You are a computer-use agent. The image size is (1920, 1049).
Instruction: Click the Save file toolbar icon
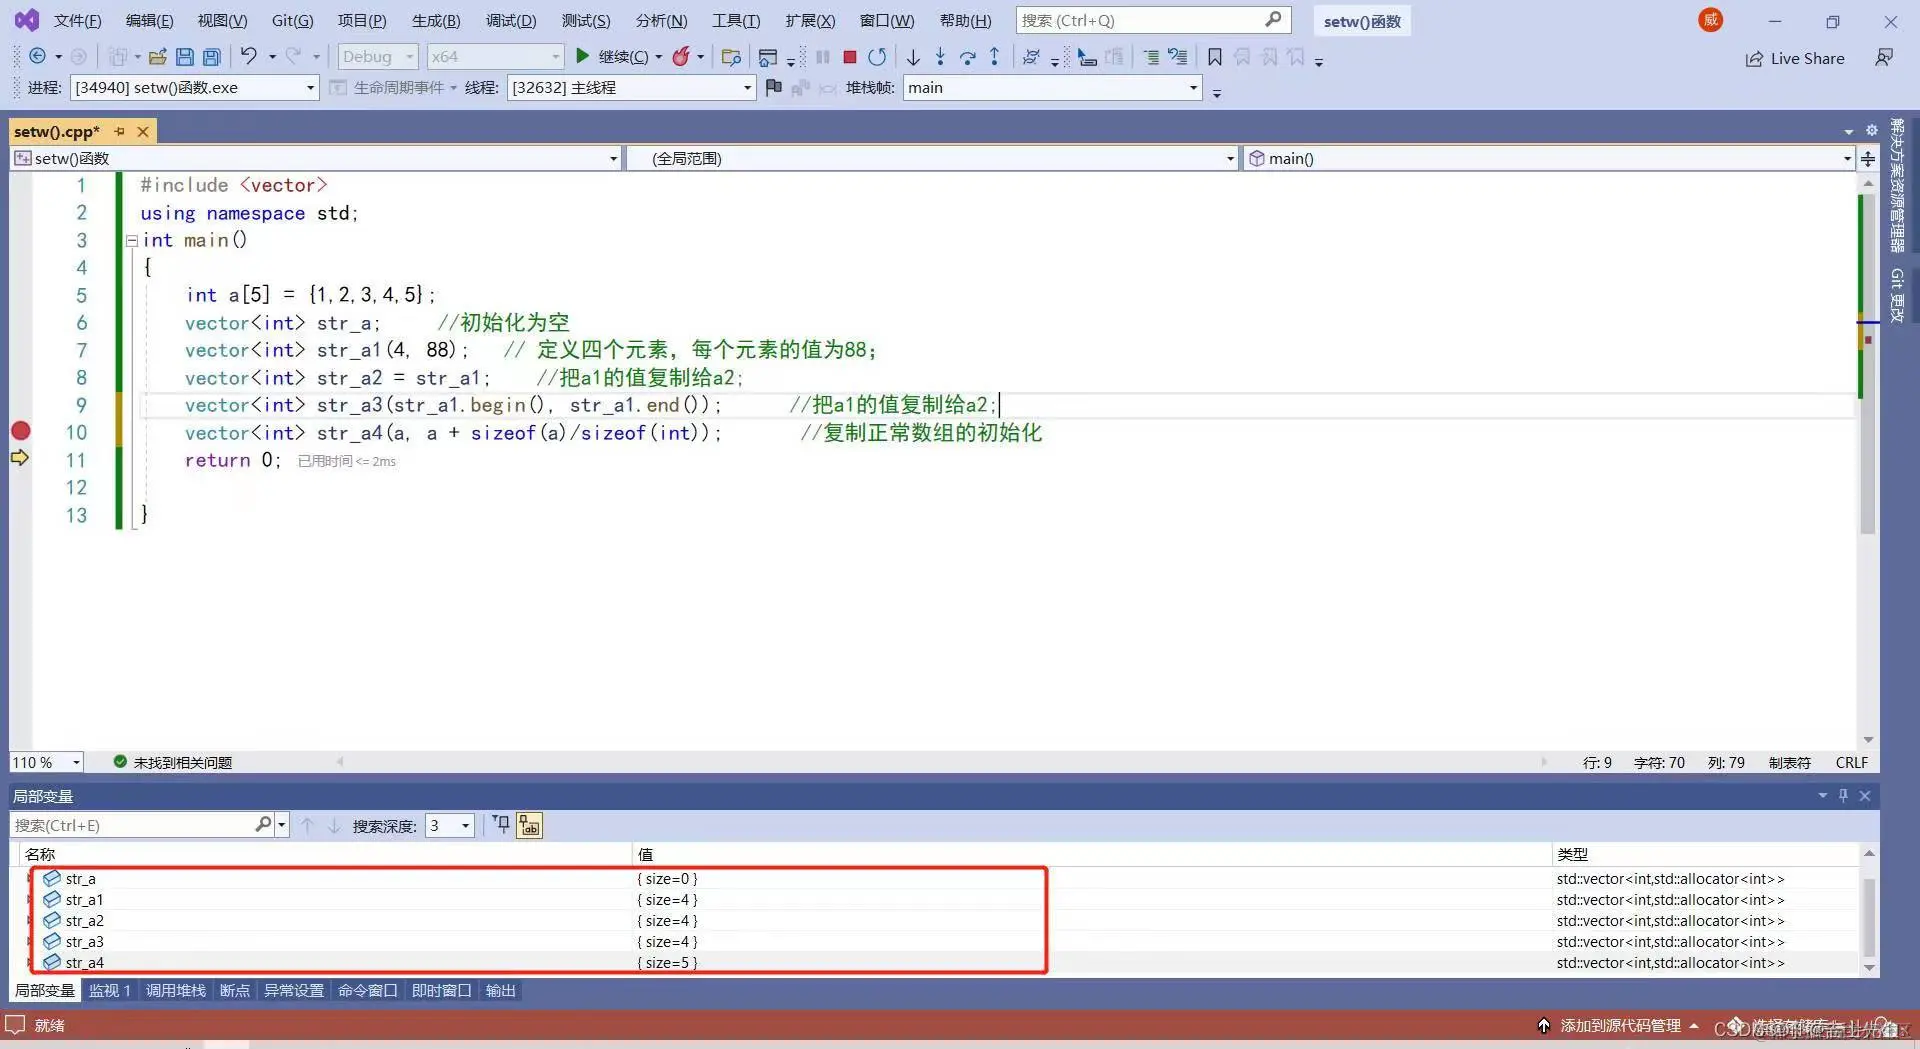point(184,57)
